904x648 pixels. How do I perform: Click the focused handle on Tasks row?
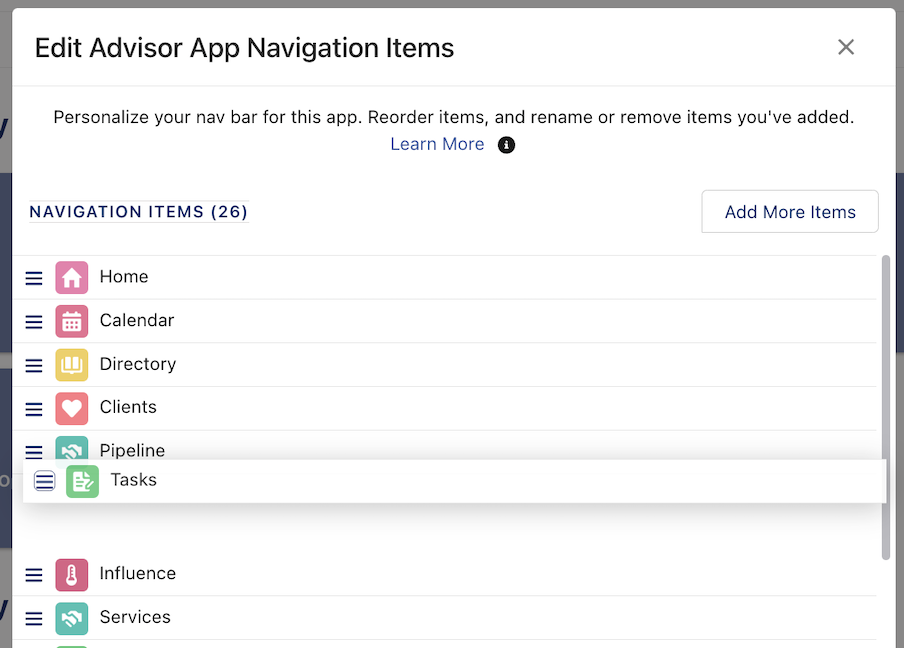pyautogui.click(x=44, y=481)
